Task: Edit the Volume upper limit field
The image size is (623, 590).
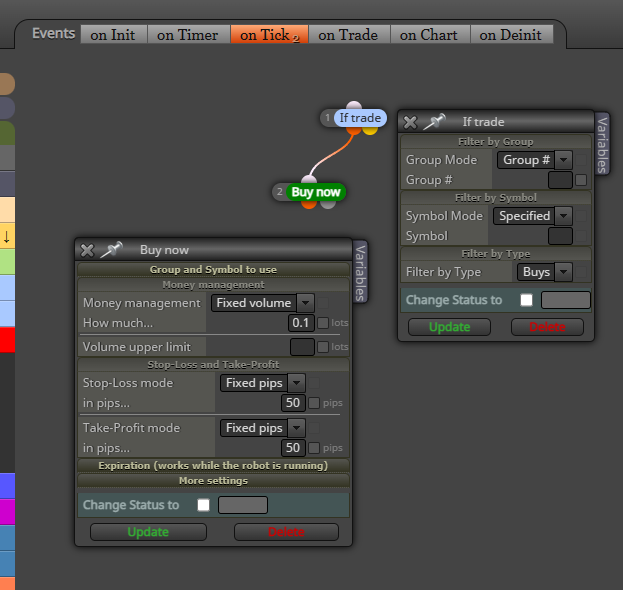Action: 302,347
